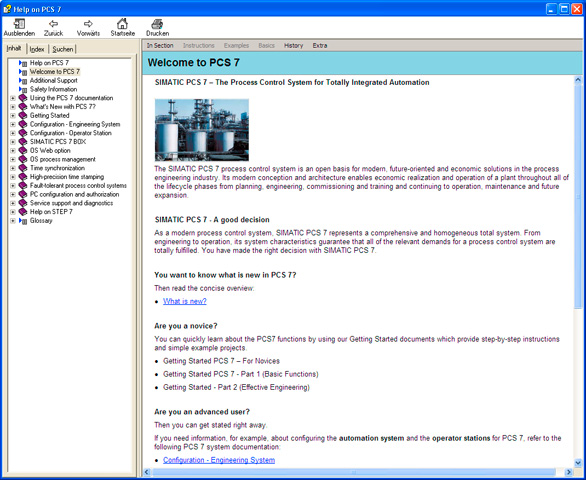Click 'Getting Started - Part 2 (Effective Engineering)' text

pos(236,387)
